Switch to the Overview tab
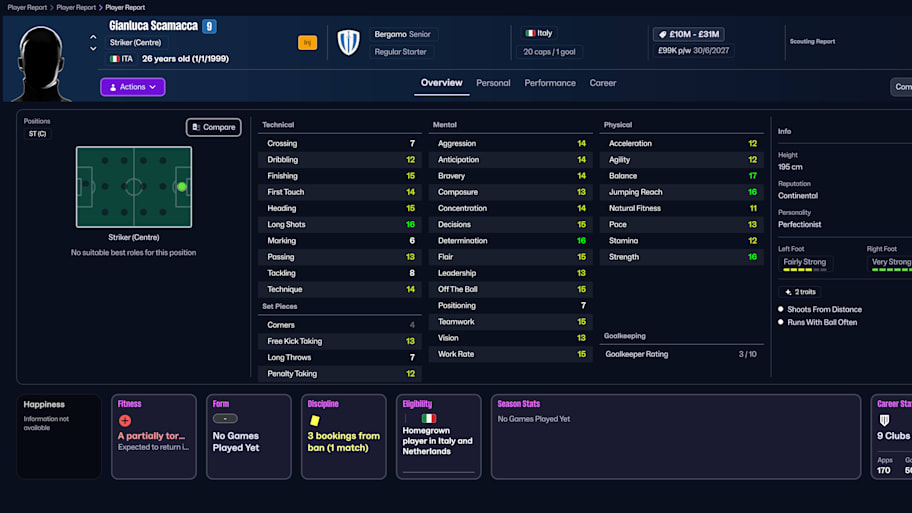The width and height of the screenshot is (912, 513). click(x=441, y=83)
